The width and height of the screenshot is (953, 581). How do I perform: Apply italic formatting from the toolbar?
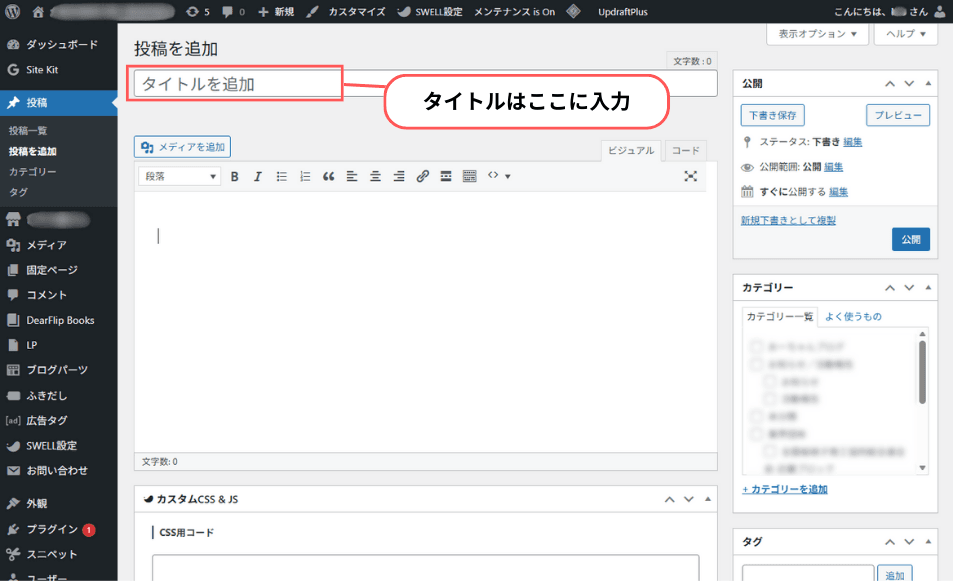257,176
